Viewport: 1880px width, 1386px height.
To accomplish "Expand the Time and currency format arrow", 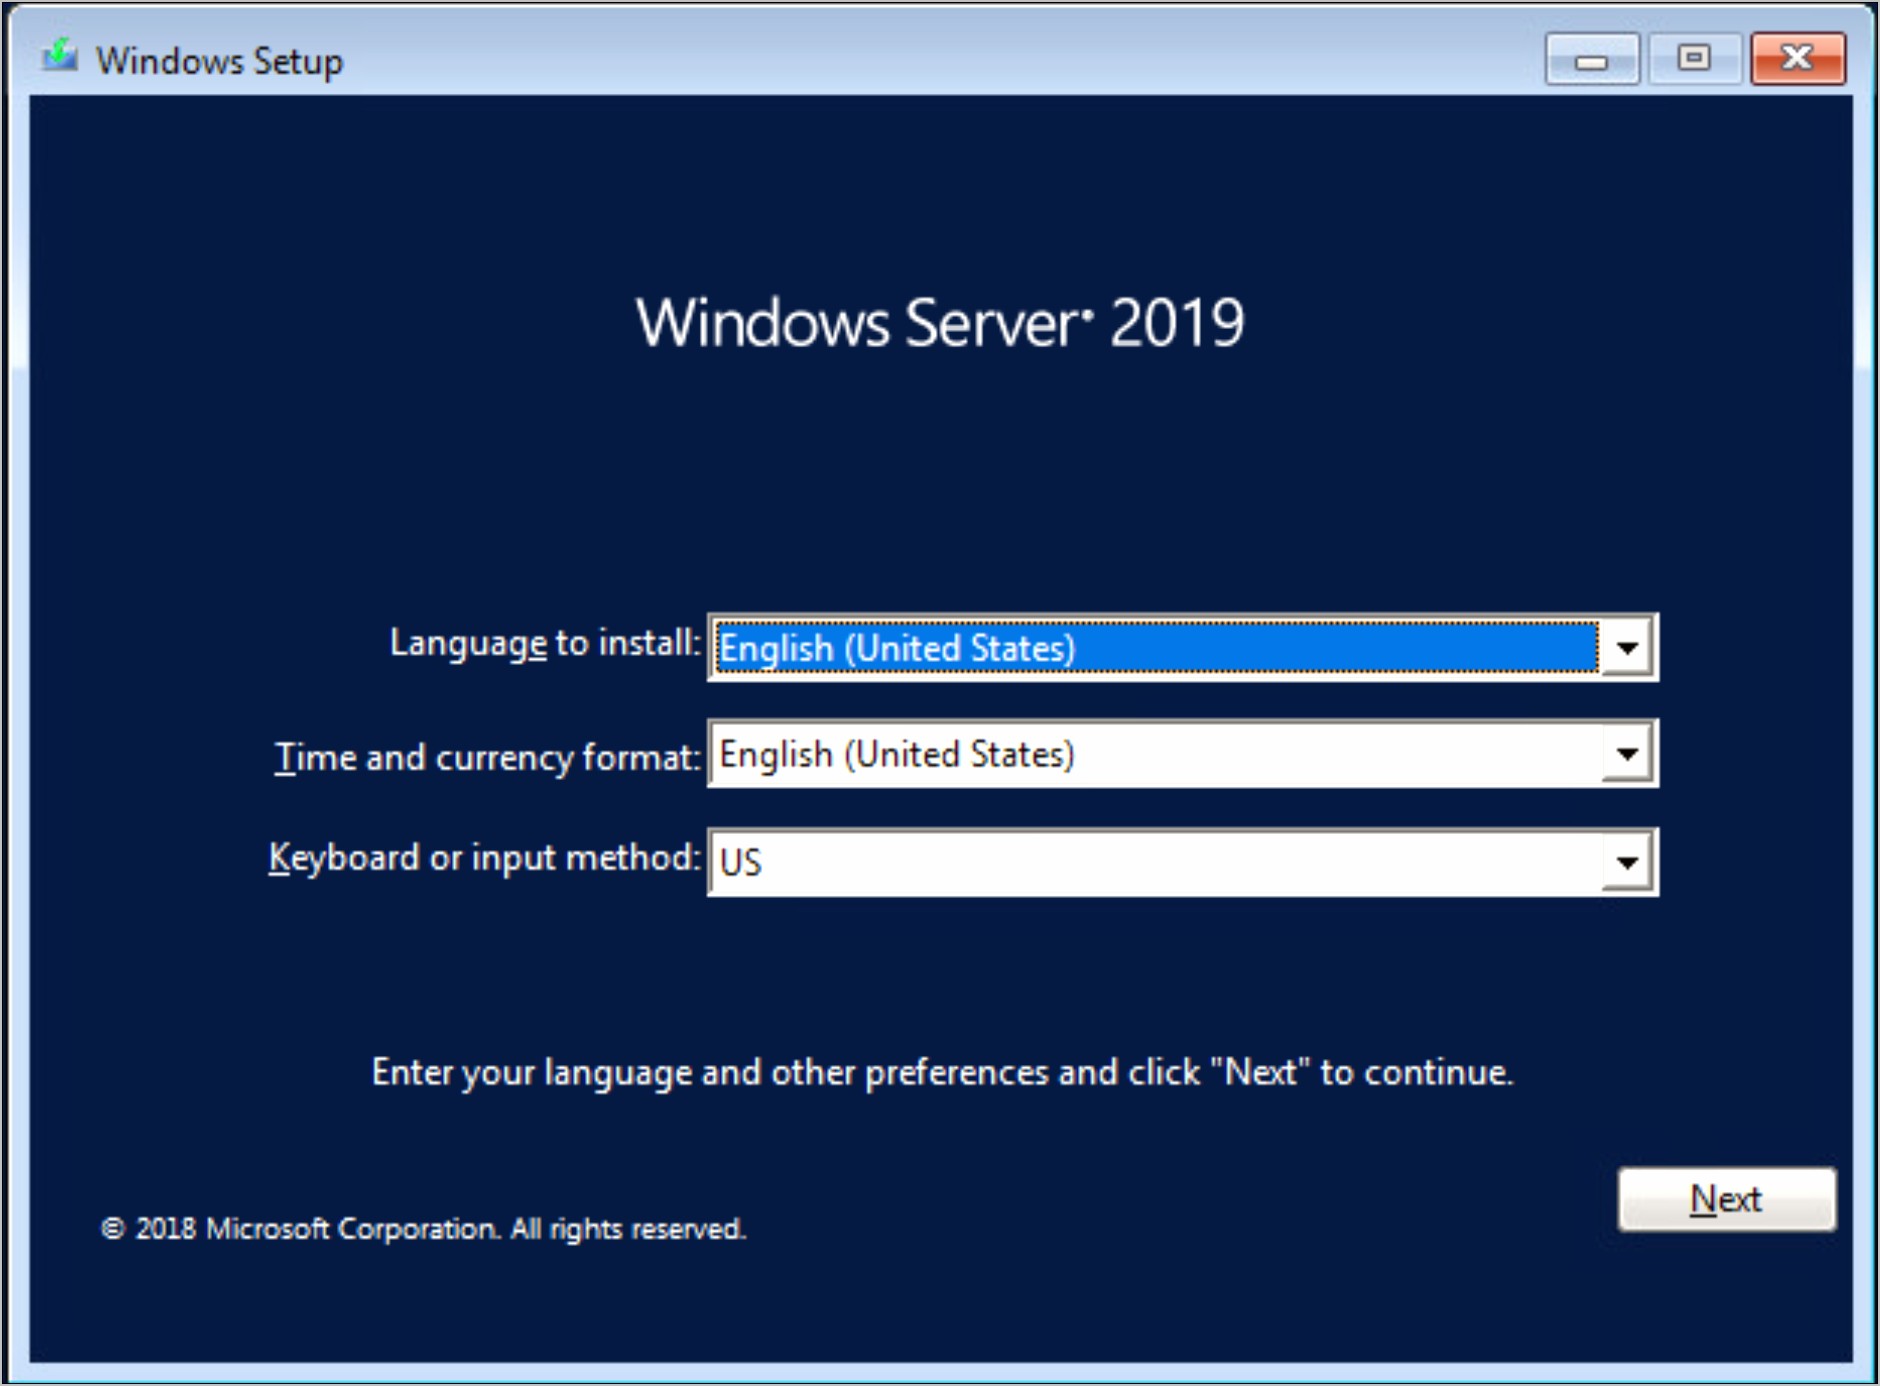I will (1627, 754).
